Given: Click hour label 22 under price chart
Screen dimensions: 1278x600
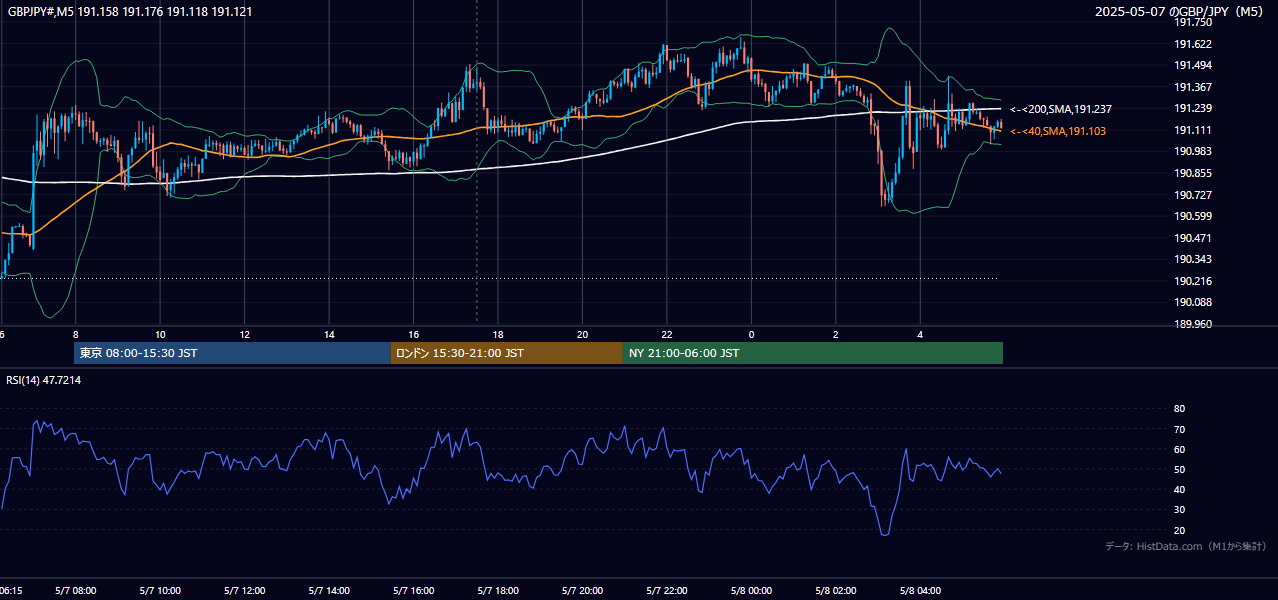Looking at the screenshot, I should click(x=667, y=335).
